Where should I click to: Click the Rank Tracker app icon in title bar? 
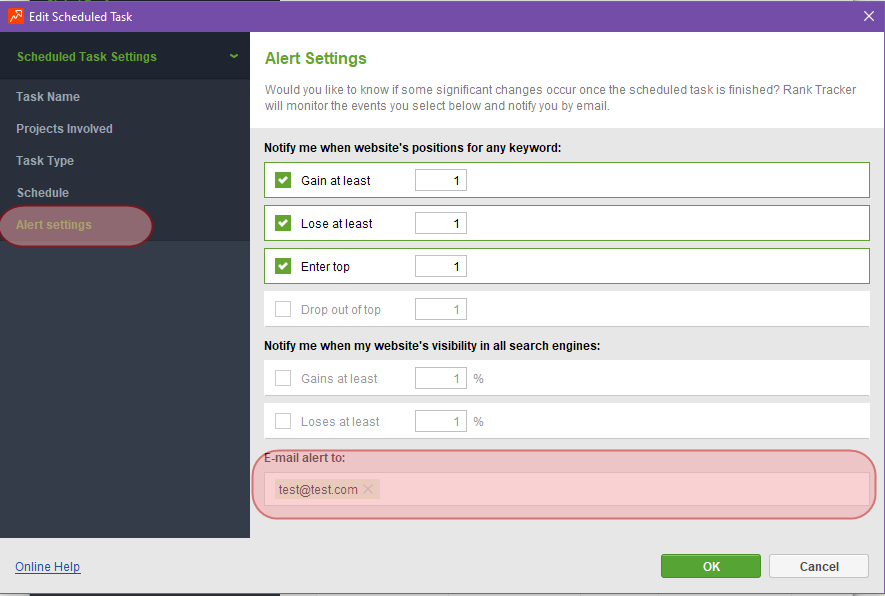[16, 16]
